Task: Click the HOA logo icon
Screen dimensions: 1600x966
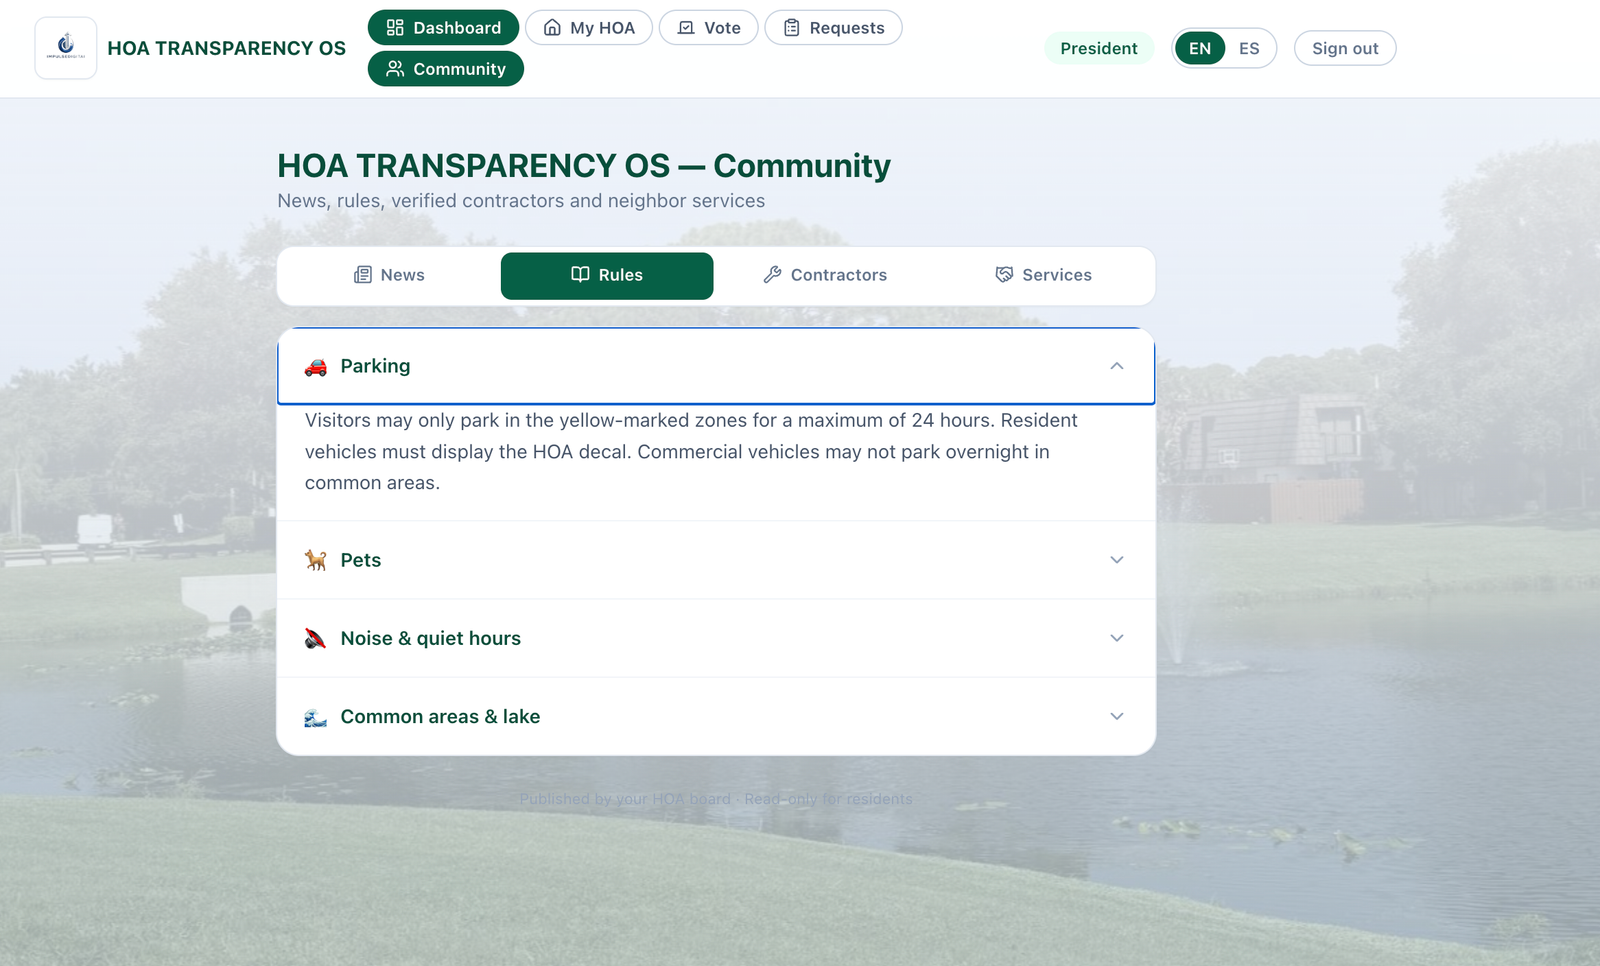Action: (66, 48)
